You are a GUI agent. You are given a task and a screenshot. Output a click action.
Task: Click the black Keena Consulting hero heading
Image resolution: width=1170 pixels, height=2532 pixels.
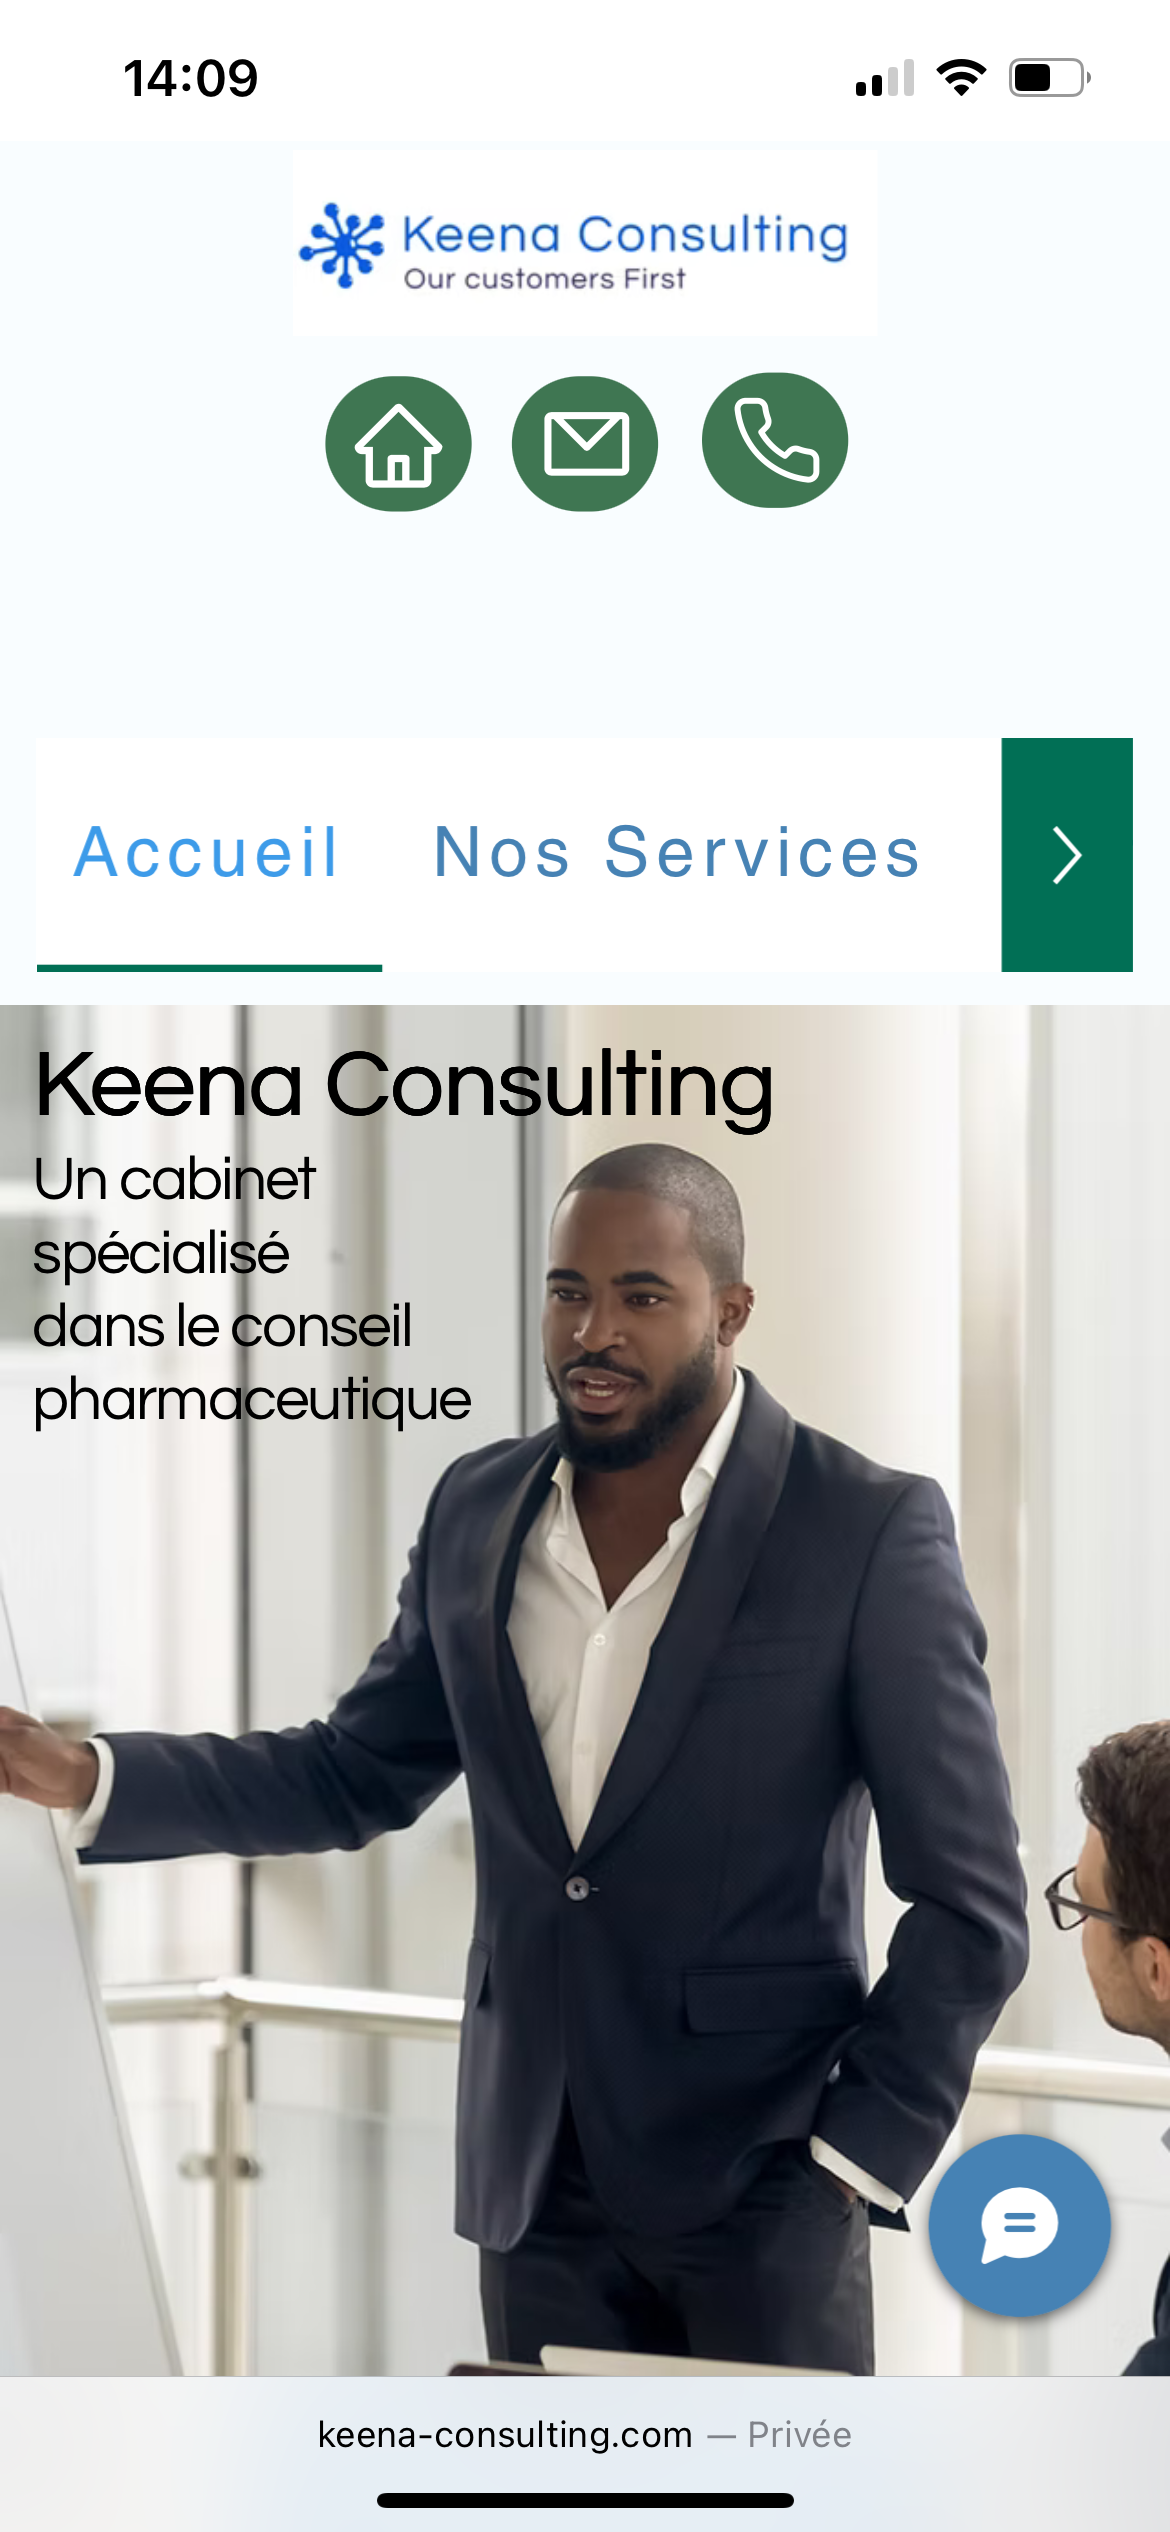pos(404,1085)
